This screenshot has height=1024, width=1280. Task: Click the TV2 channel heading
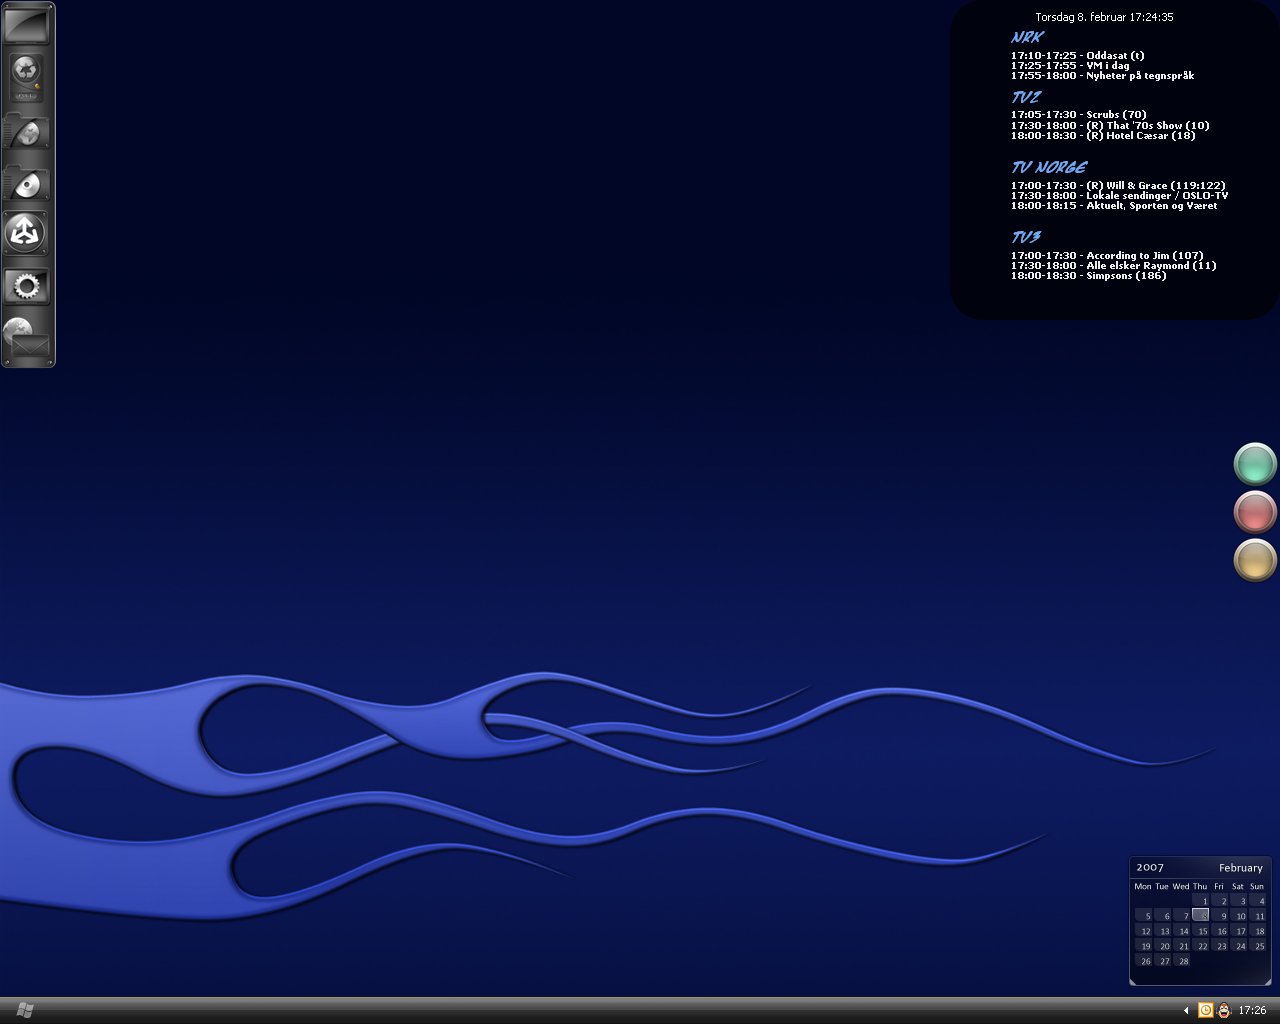click(1026, 97)
